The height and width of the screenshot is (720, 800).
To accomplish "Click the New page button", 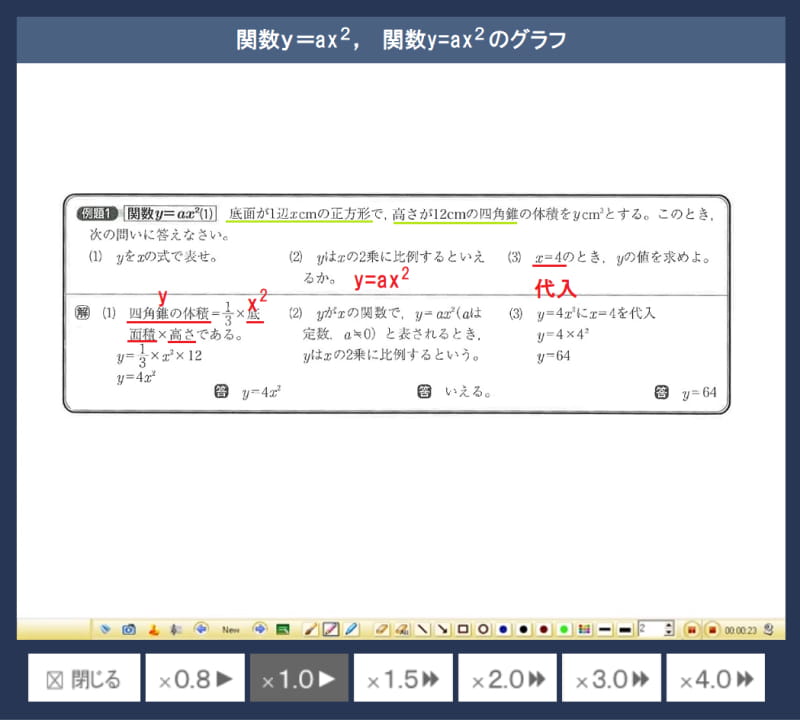I will click(231, 630).
